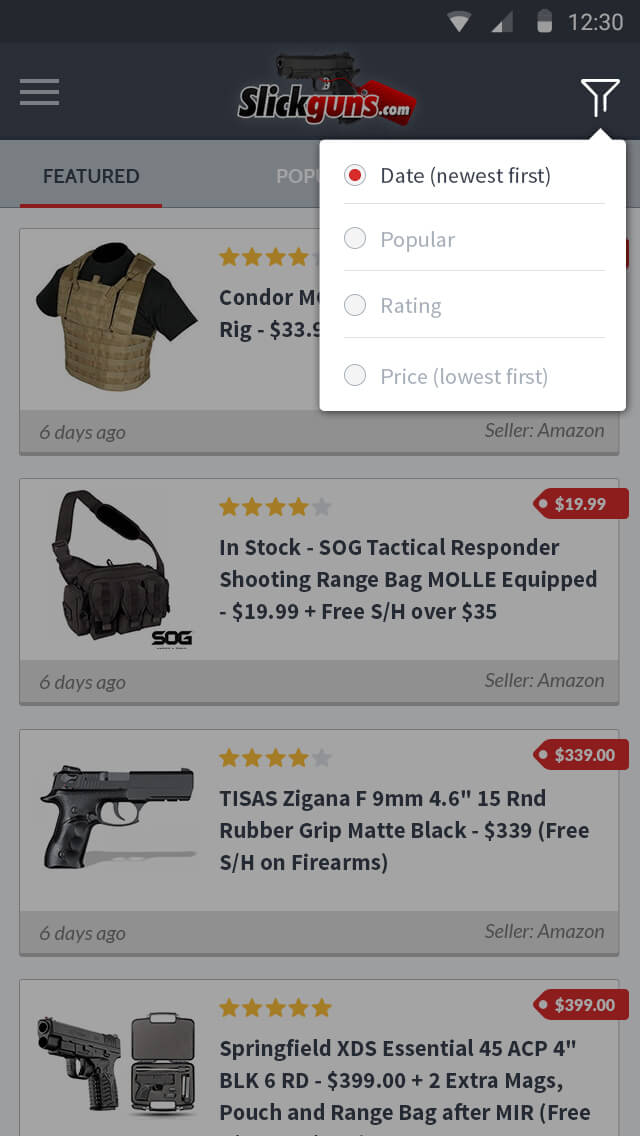Open the partially hidden Popular tab
The width and height of the screenshot is (640, 1136).
tap(298, 176)
